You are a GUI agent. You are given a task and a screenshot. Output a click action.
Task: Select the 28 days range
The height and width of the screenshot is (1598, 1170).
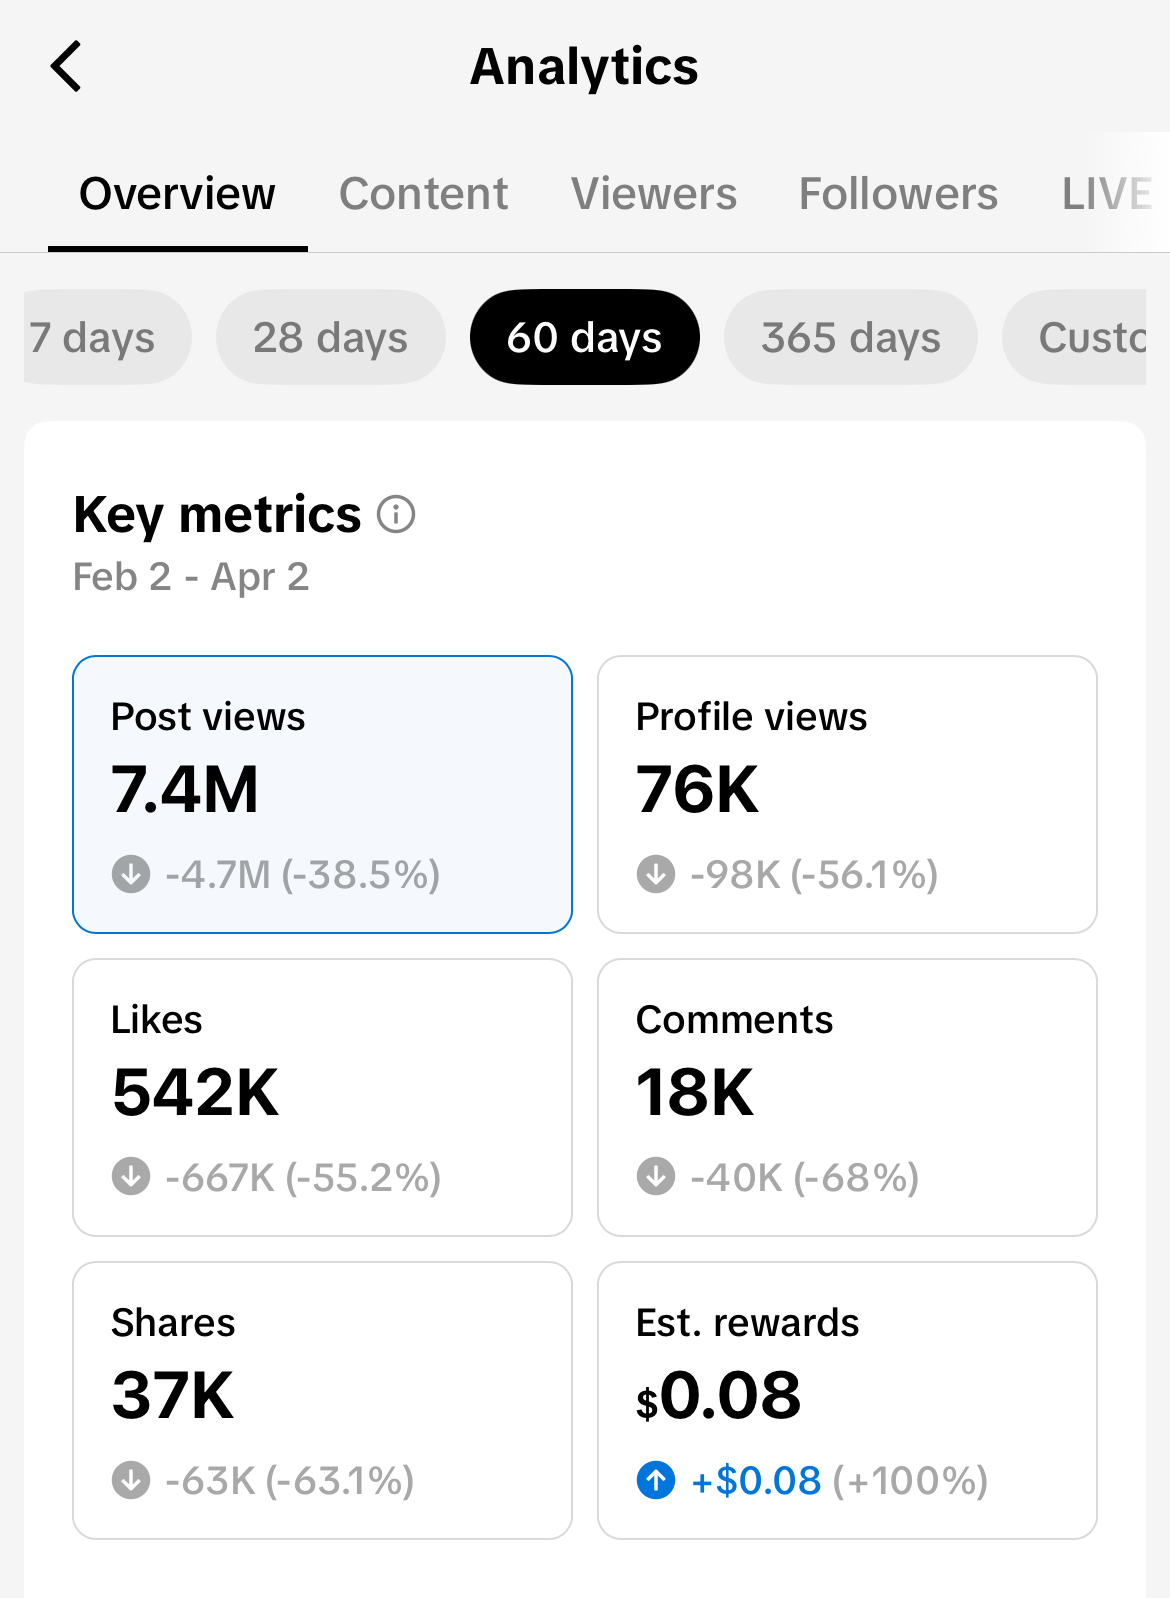pyautogui.click(x=330, y=338)
